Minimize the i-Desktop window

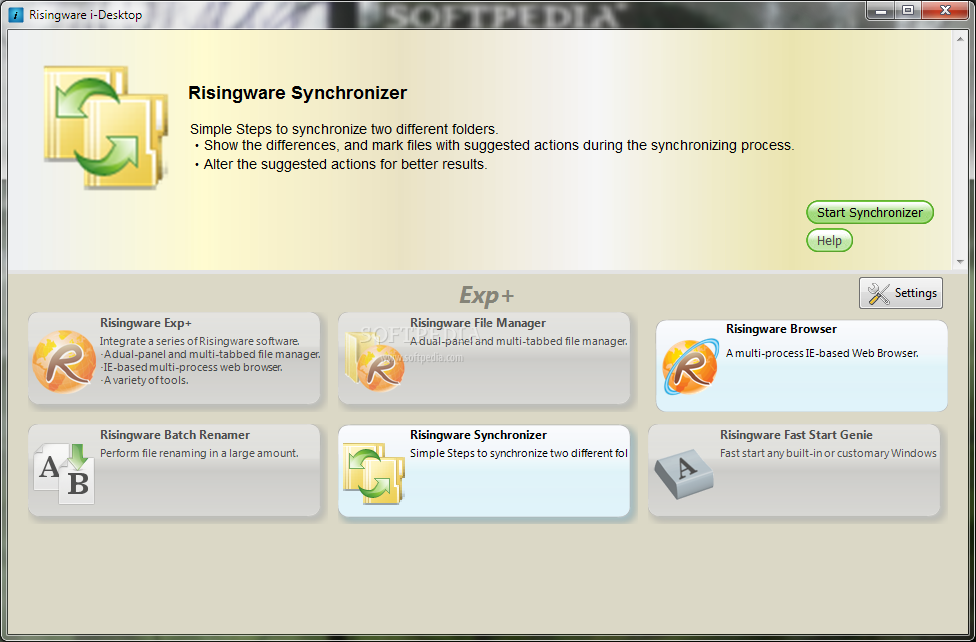(x=880, y=11)
